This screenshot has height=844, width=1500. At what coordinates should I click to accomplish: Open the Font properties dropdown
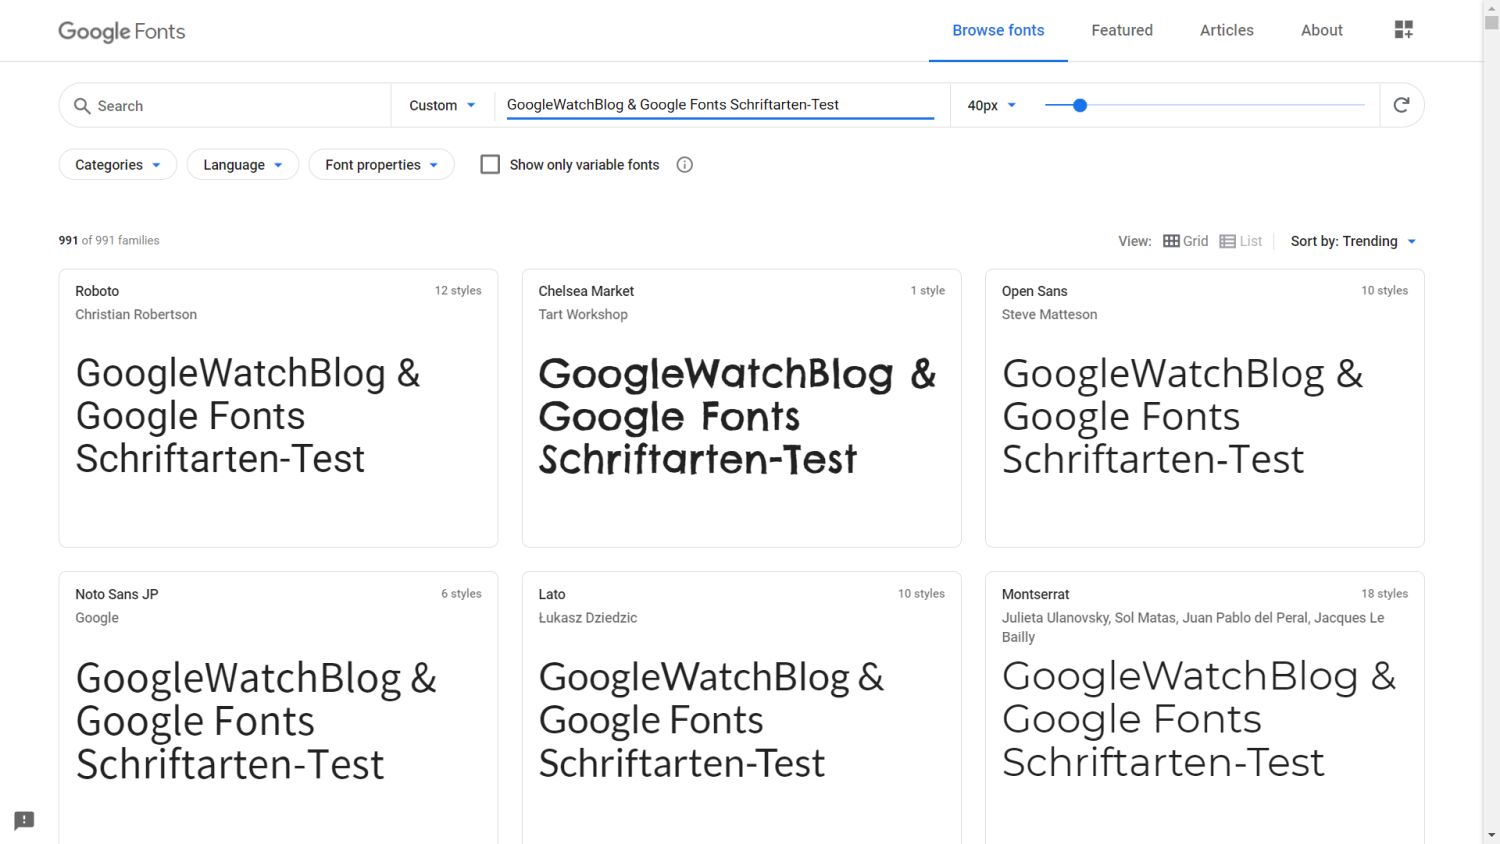(x=381, y=165)
